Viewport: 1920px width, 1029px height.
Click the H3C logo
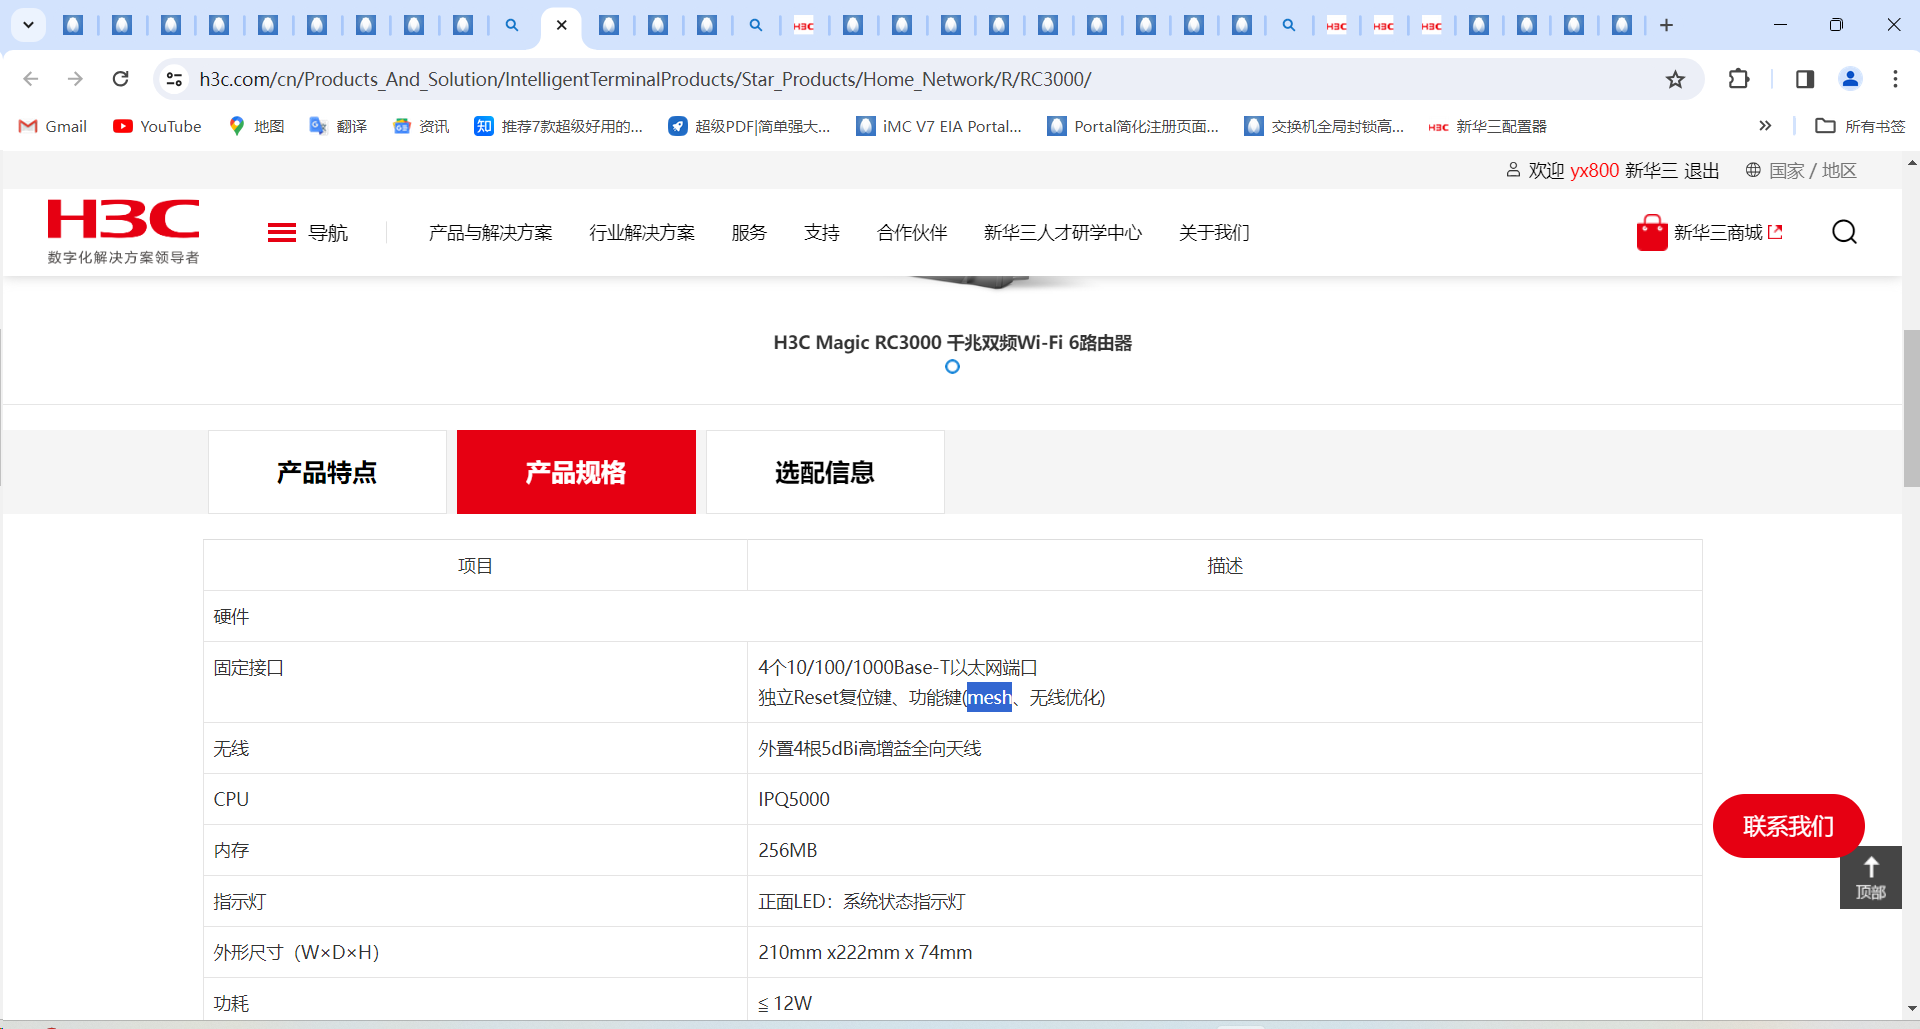[x=123, y=231]
